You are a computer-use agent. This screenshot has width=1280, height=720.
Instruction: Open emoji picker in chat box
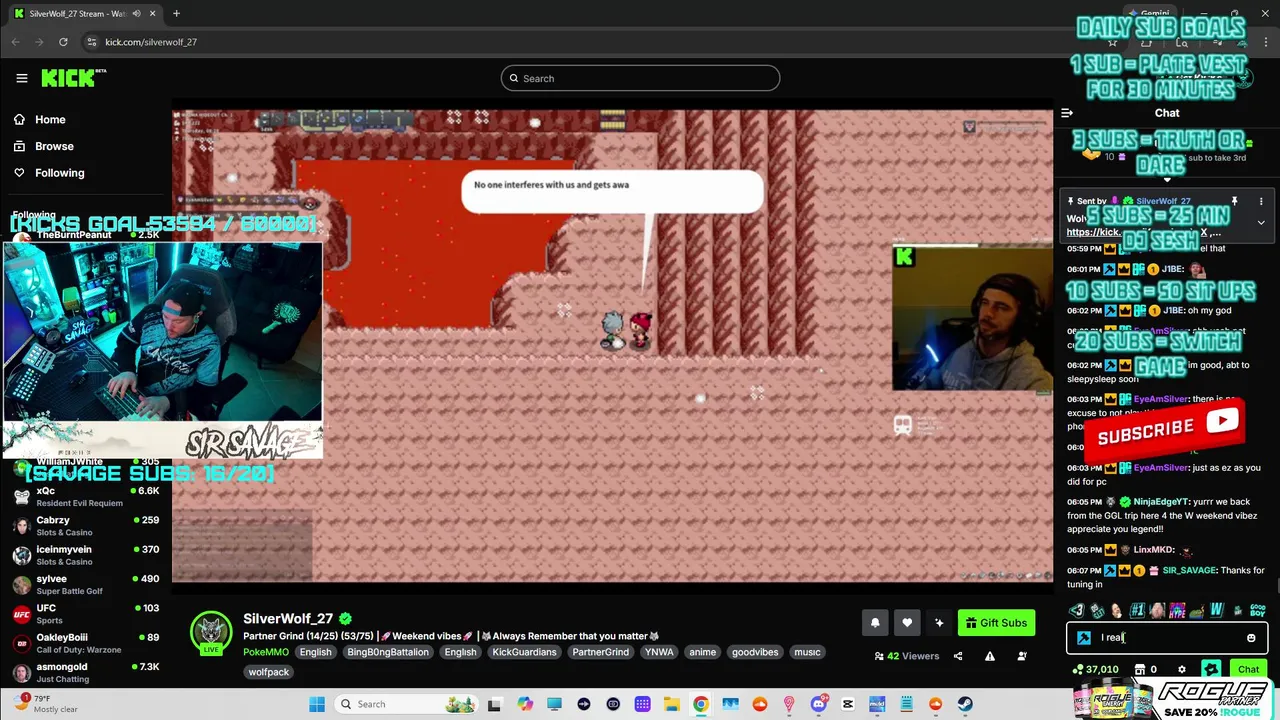[x=1251, y=638]
